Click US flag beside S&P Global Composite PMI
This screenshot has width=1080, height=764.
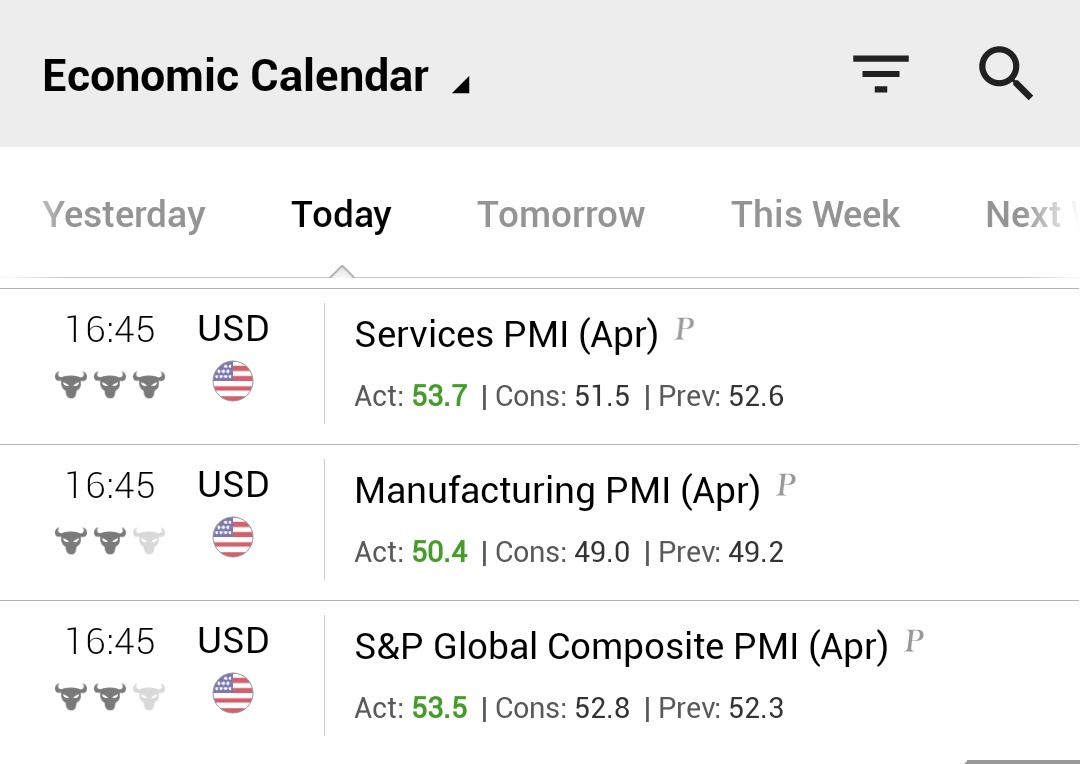[233, 693]
